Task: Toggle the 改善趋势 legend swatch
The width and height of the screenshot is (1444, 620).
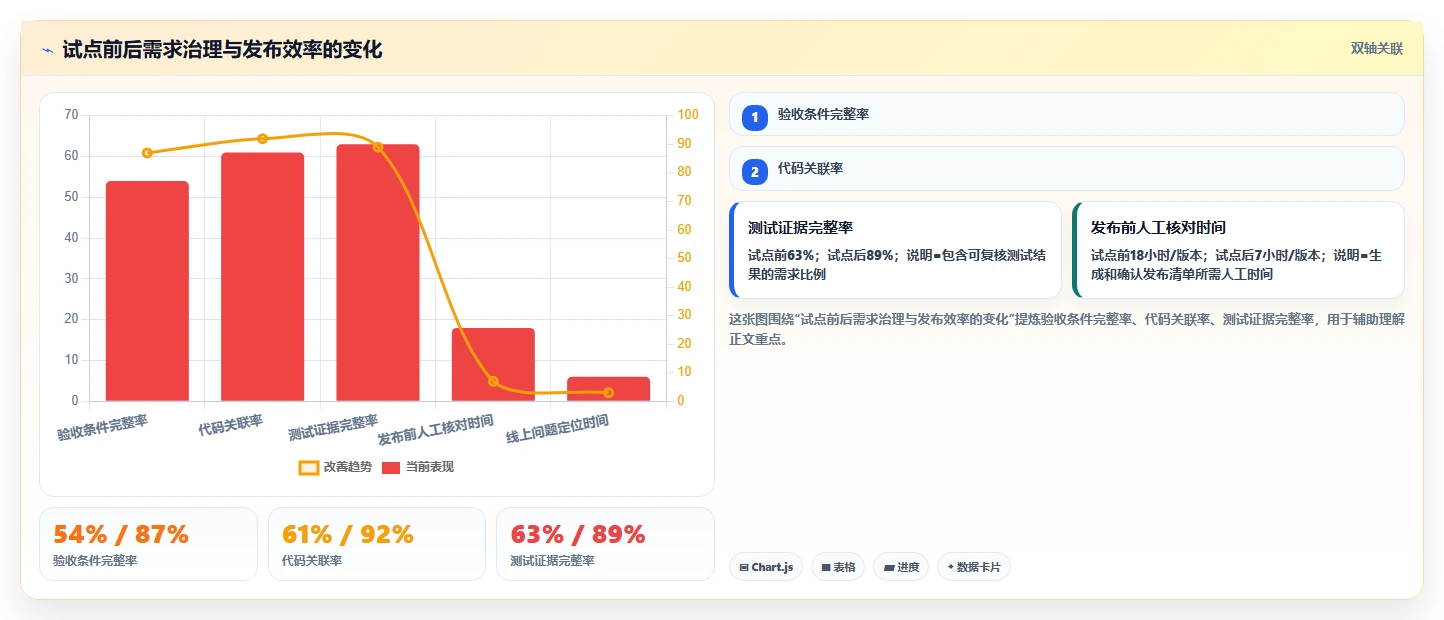Action: [309, 467]
